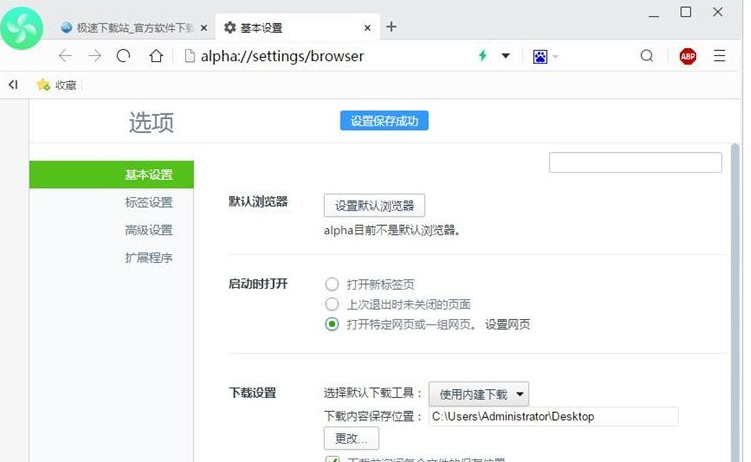Click the text alpha目前不是默认浏览器
751x462 pixels.
coord(392,231)
